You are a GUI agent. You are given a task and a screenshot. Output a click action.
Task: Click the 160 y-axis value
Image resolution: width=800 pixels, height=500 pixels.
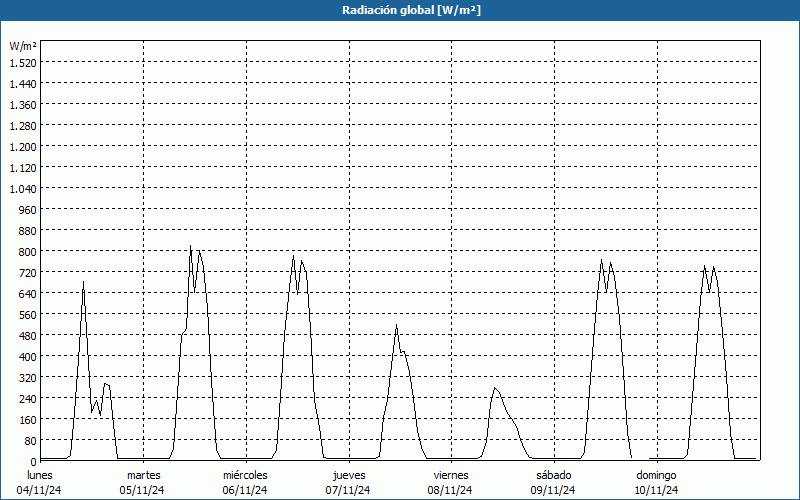click(28, 420)
